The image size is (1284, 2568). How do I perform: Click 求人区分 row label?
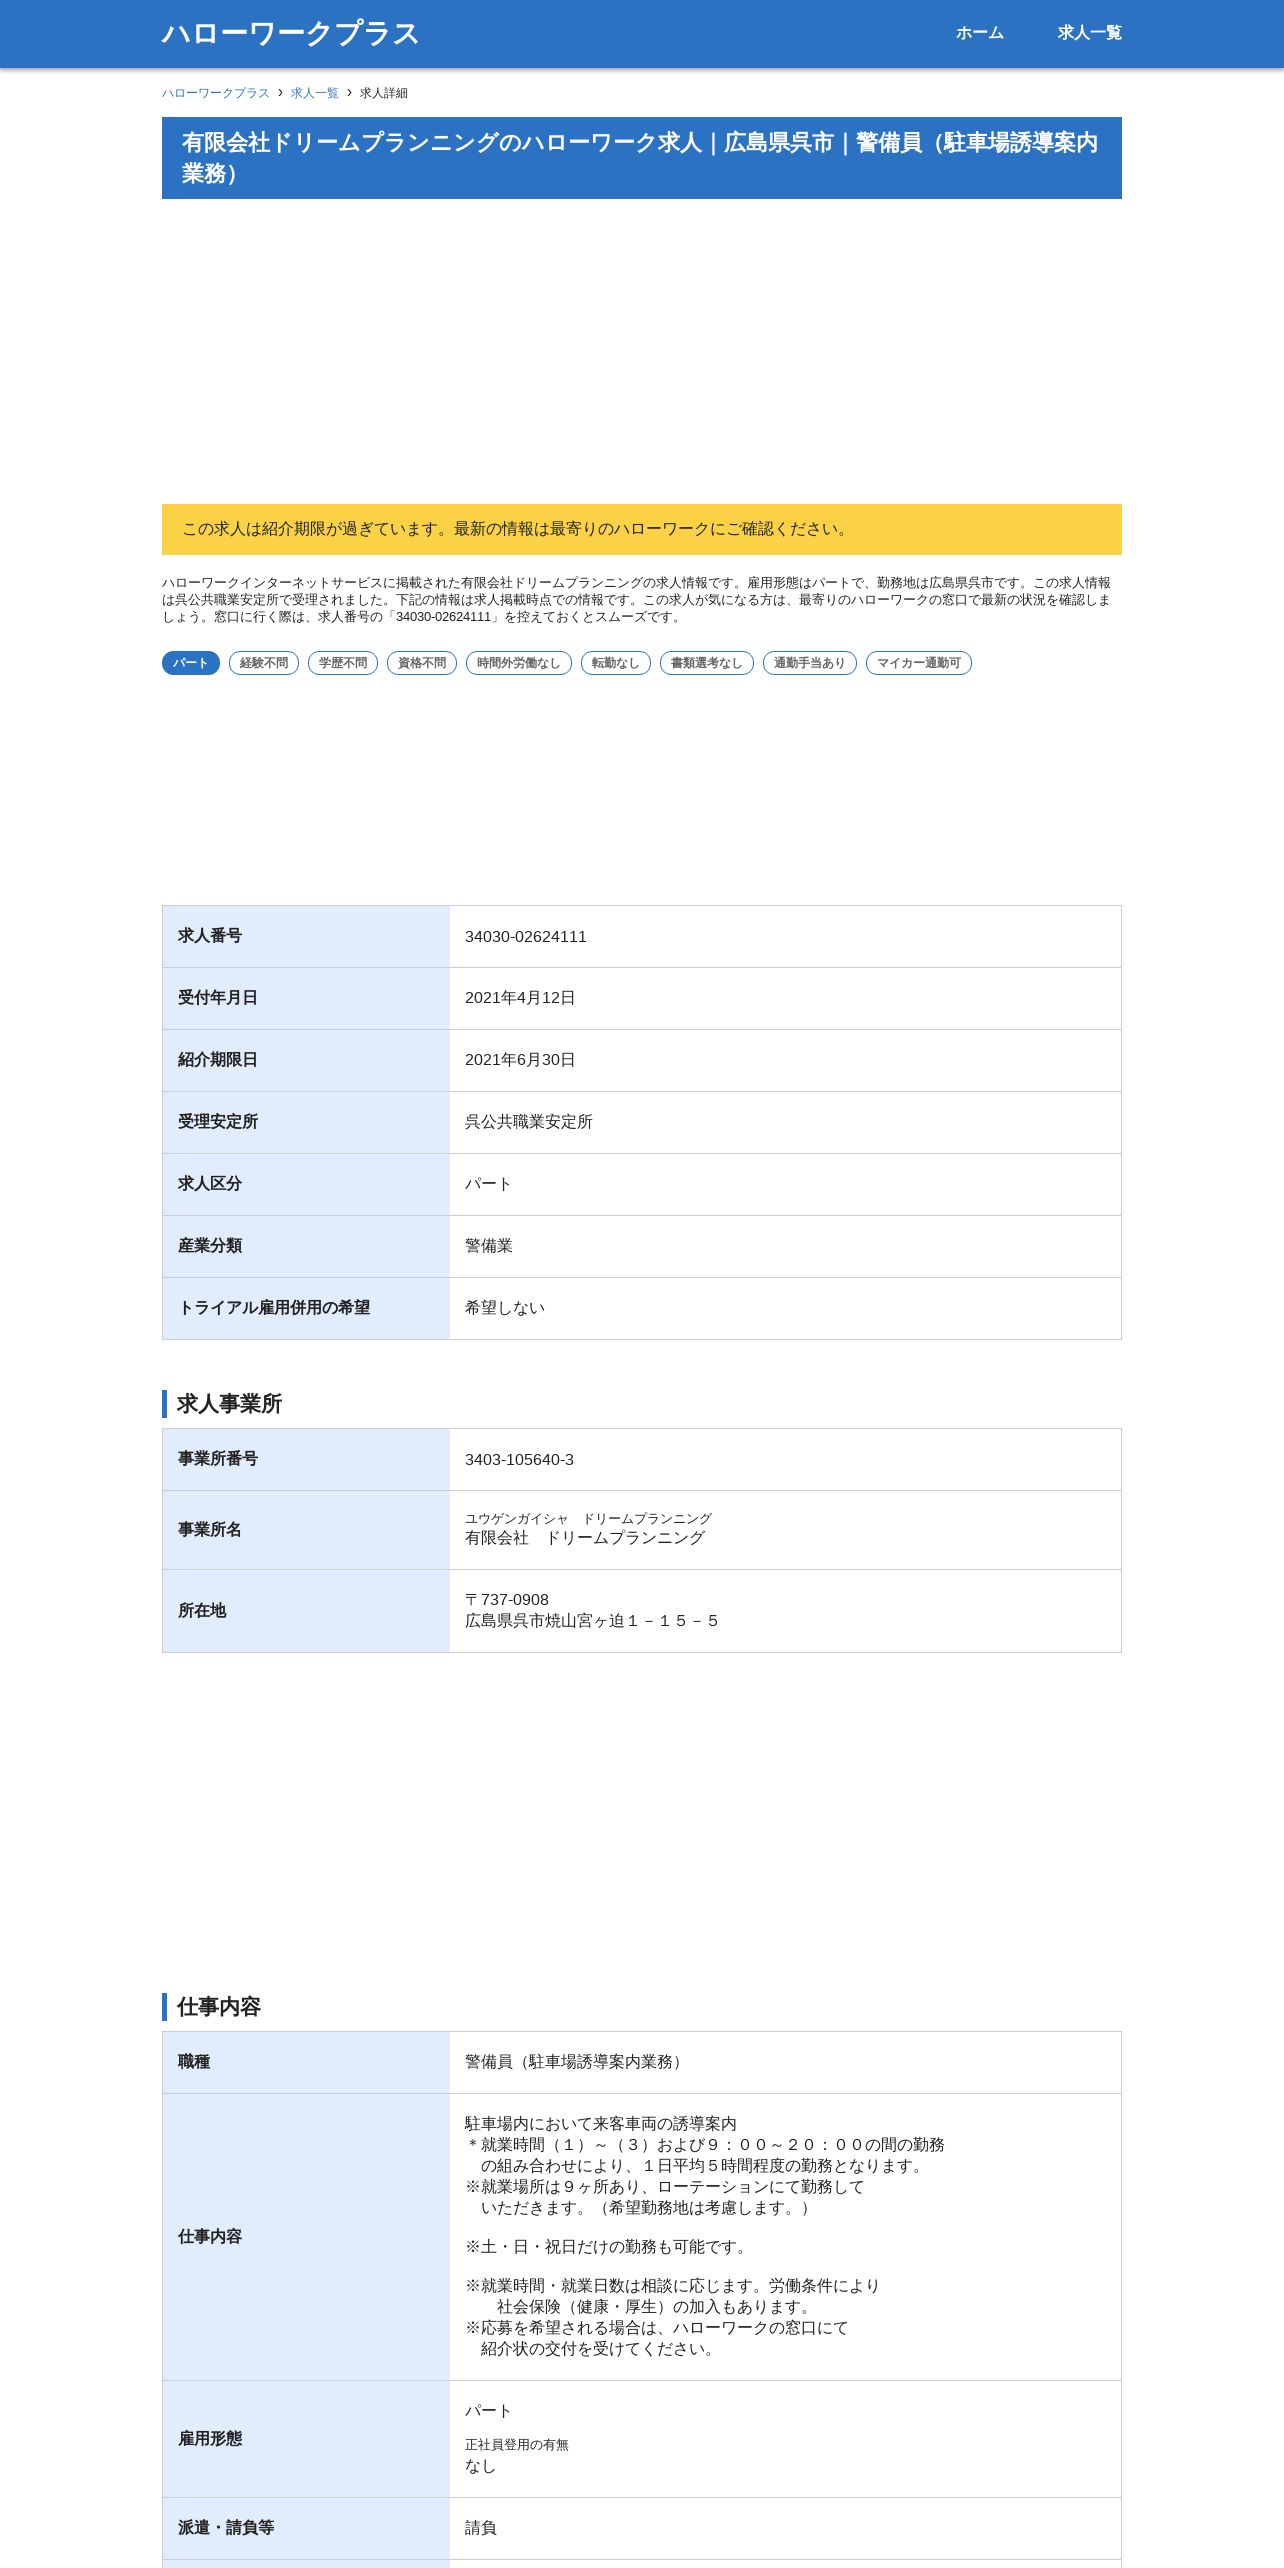tap(210, 1184)
